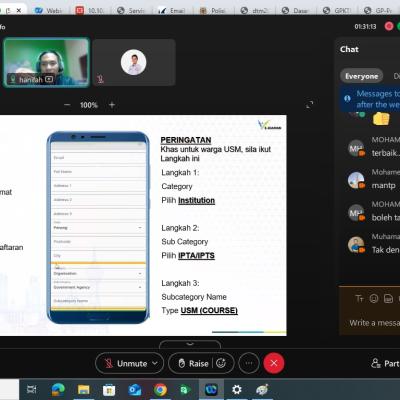The image size is (400, 400).
Task: Open Microsoft Store from the taskbar
Action: (109, 389)
